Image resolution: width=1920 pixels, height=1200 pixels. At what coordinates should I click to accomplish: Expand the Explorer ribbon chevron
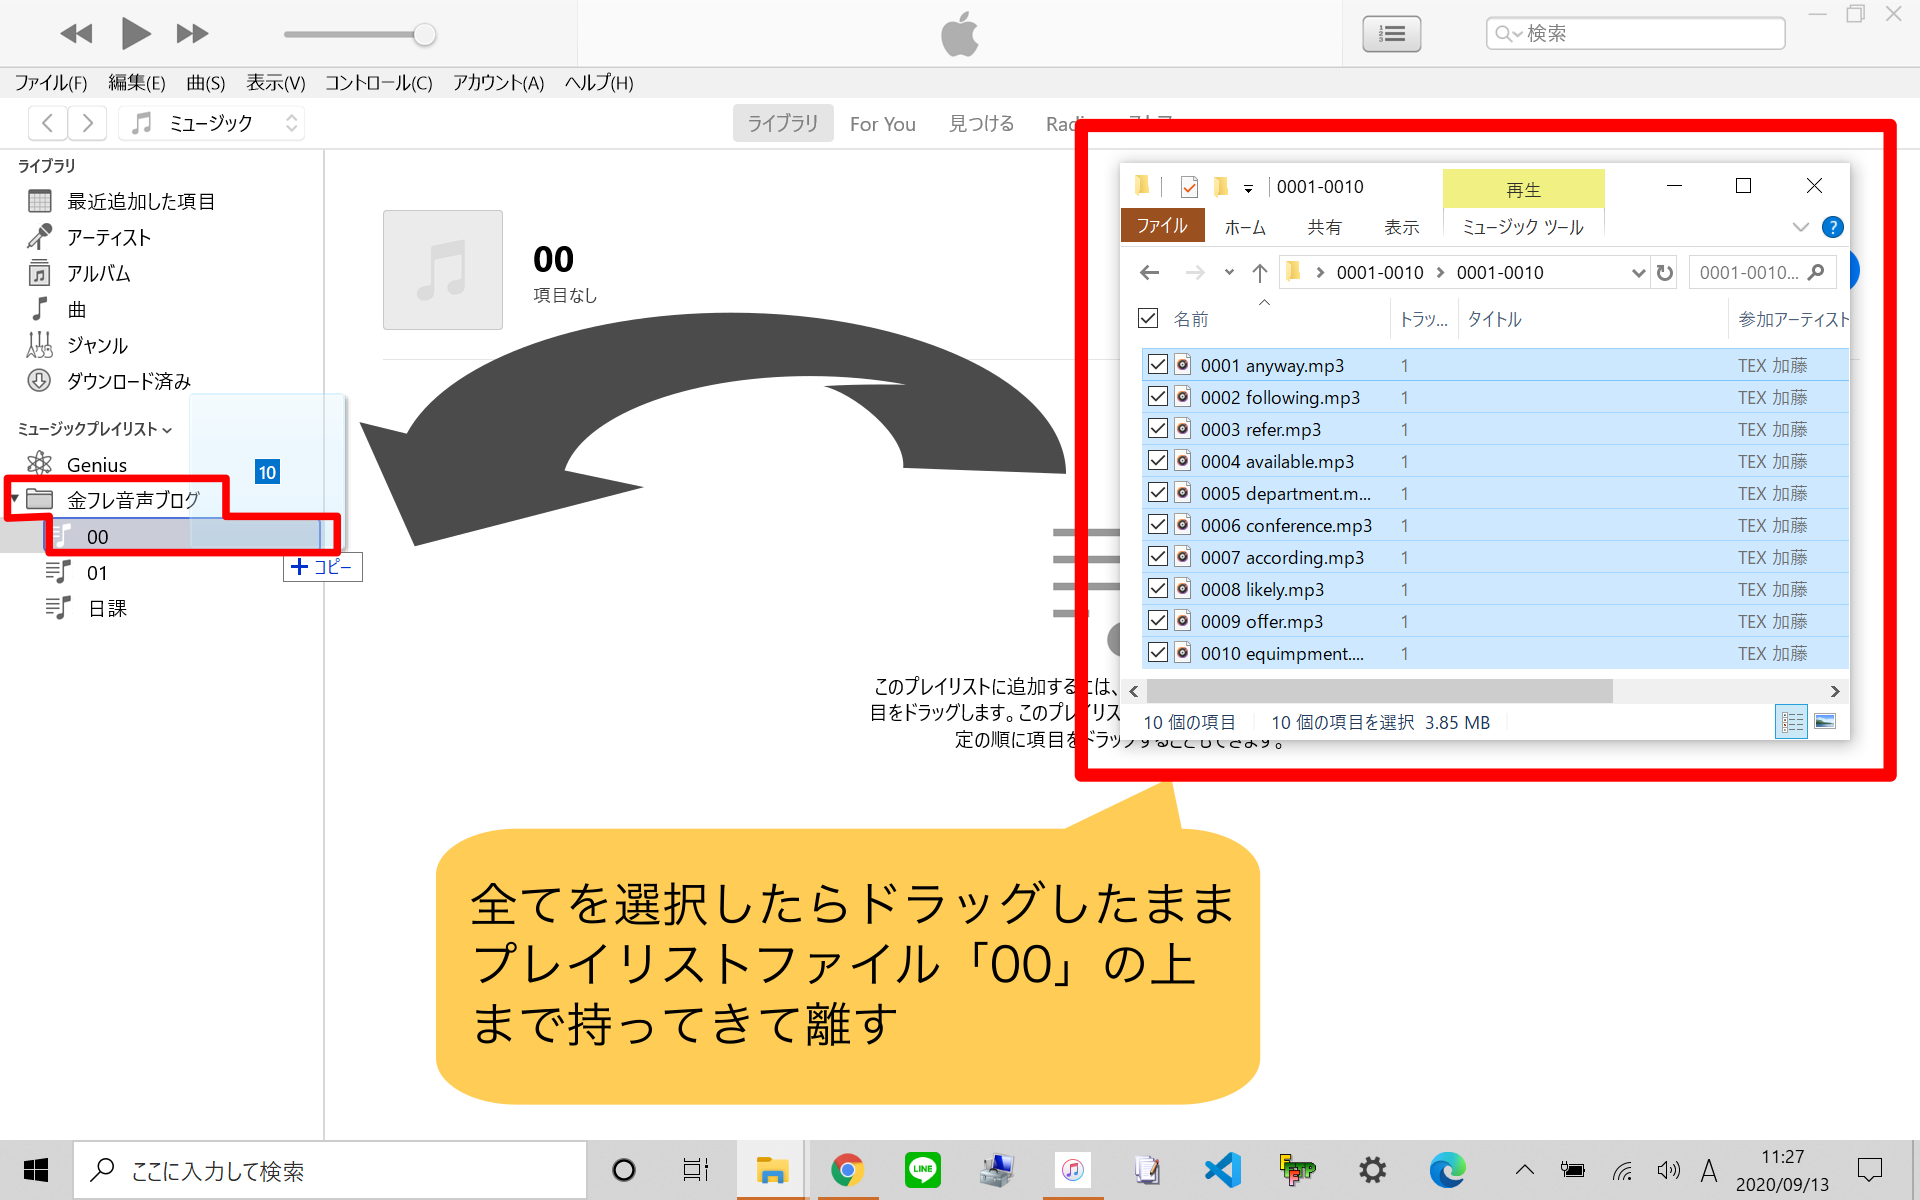pyautogui.click(x=1800, y=227)
